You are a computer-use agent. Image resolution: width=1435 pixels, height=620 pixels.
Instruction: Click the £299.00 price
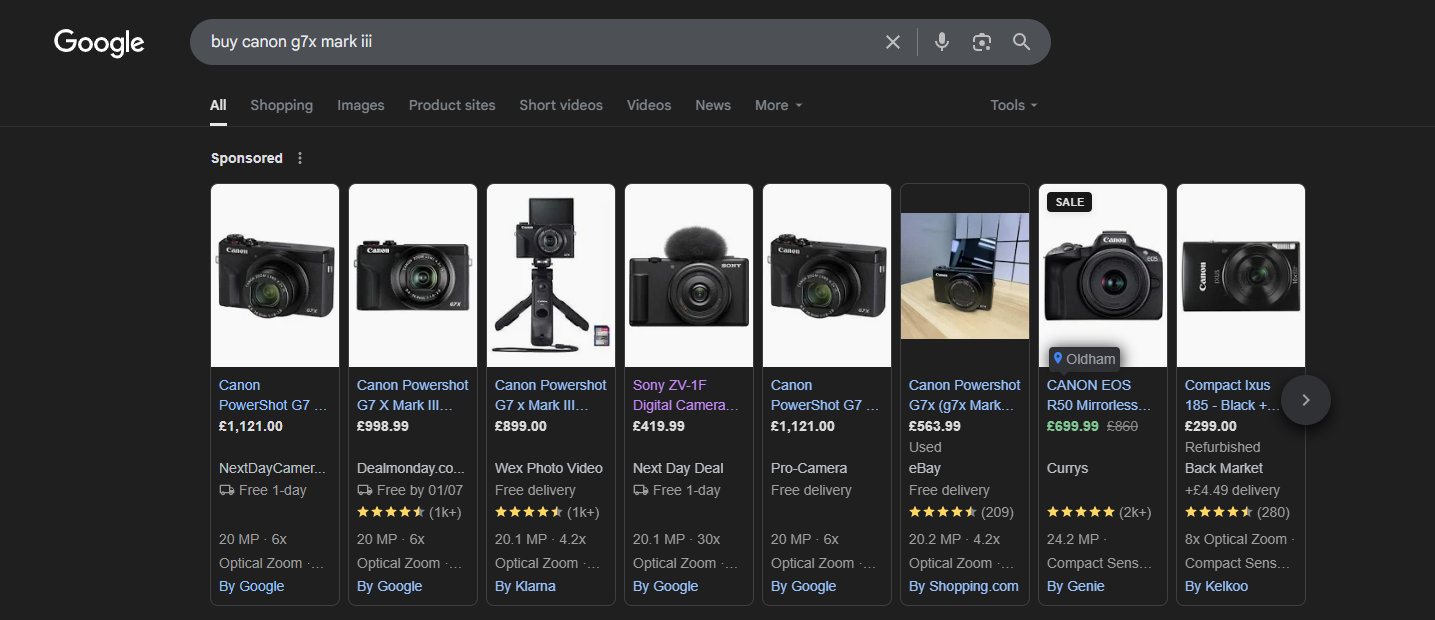coord(1211,426)
